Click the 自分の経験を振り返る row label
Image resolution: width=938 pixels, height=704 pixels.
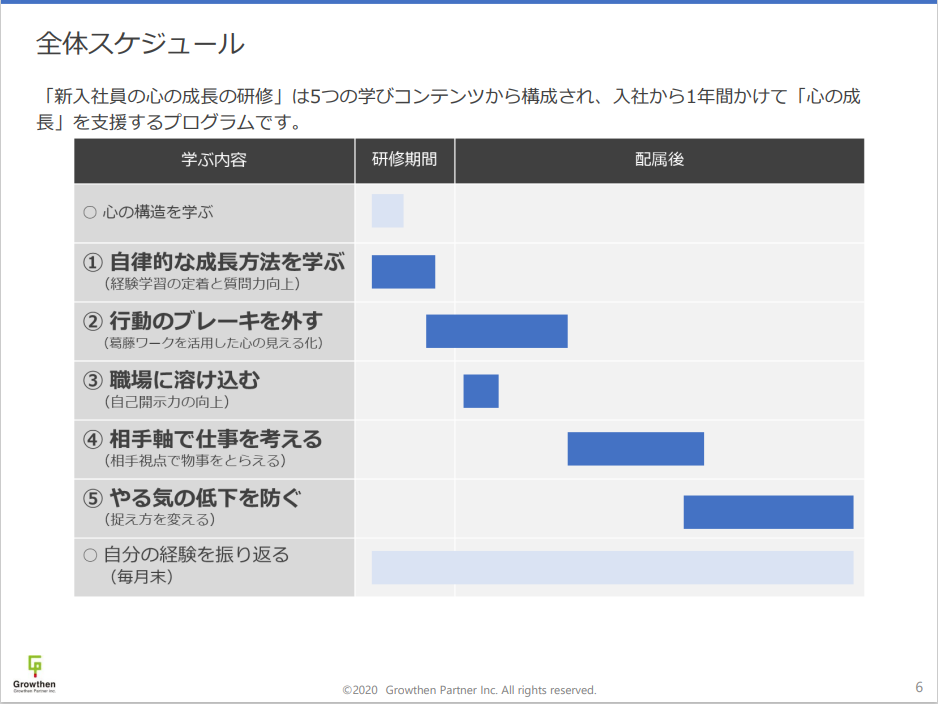[x=186, y=555]
